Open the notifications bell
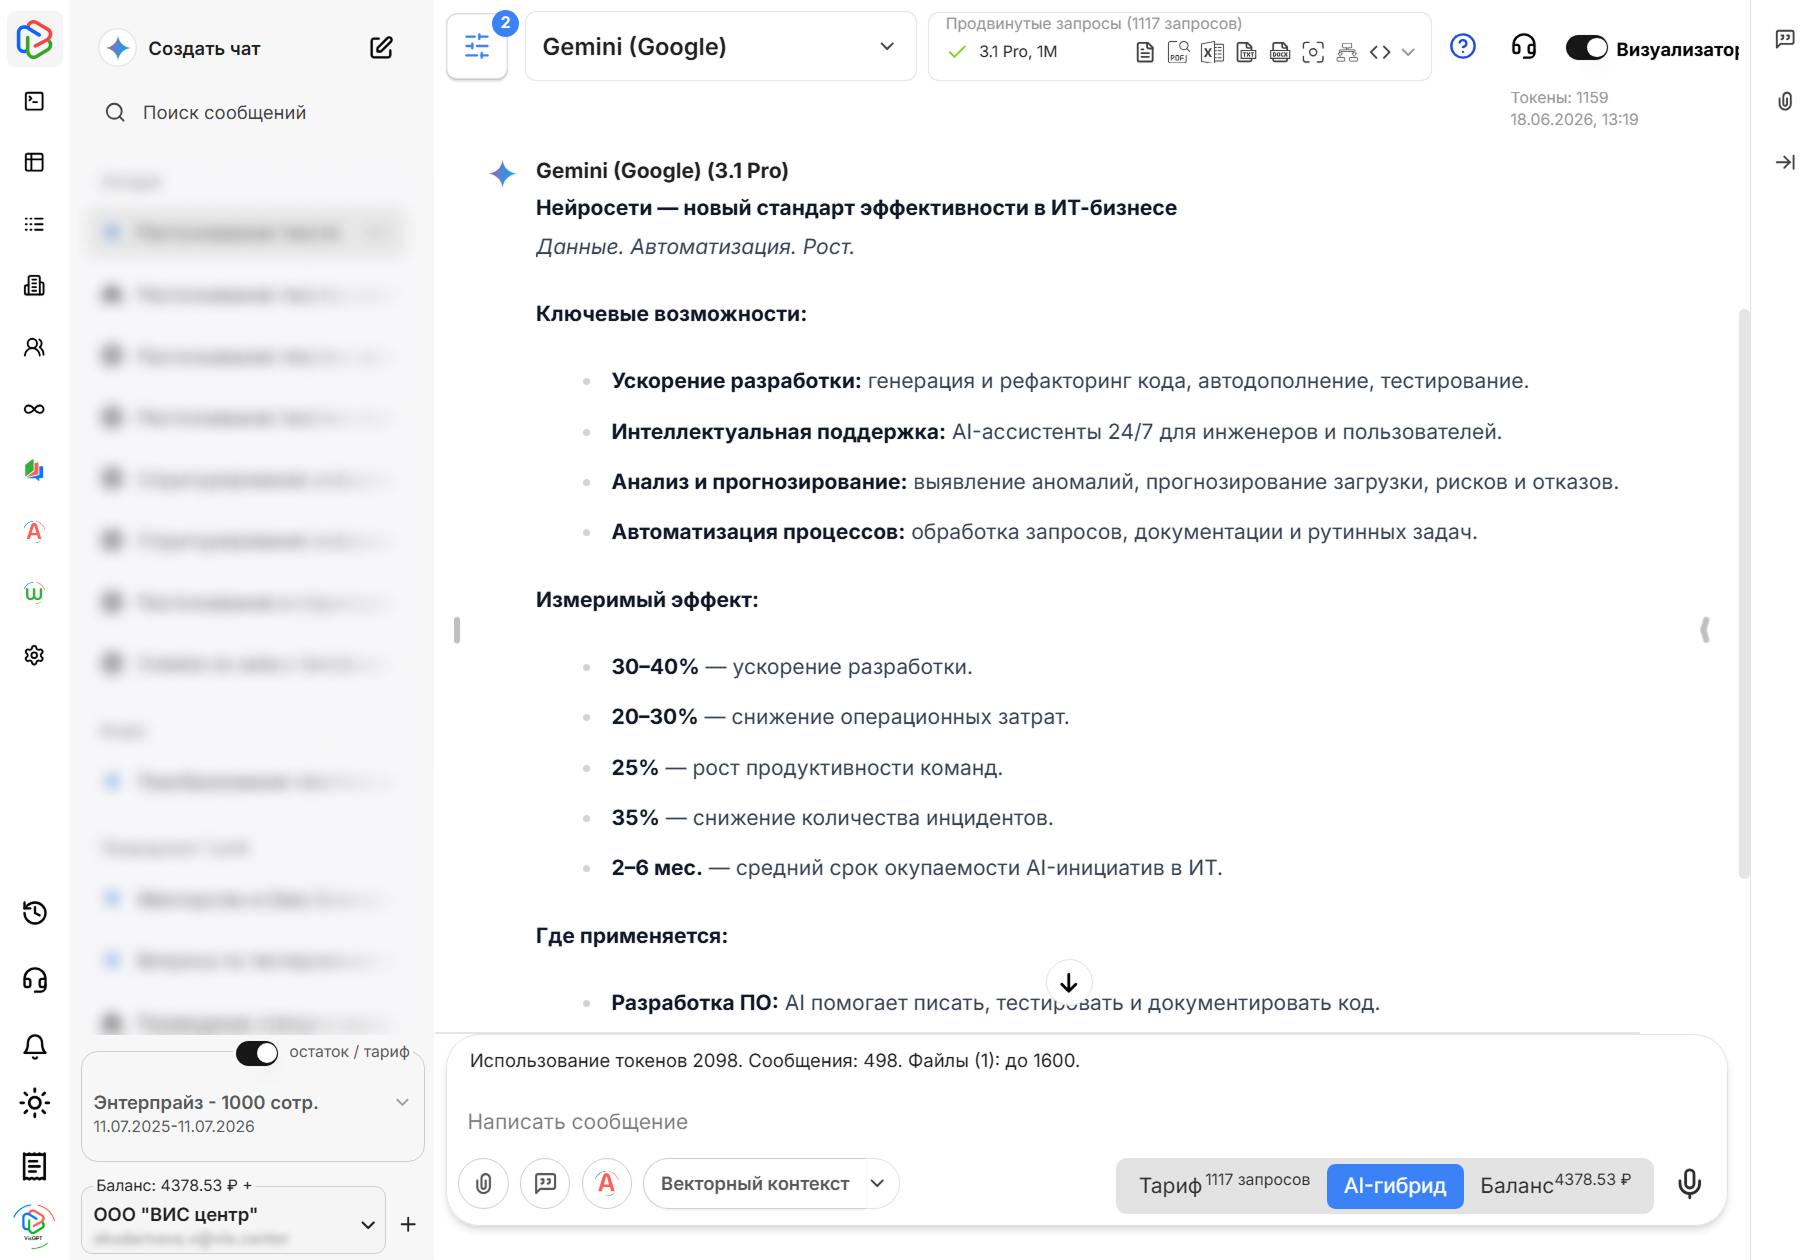 tap(34, 1046)
